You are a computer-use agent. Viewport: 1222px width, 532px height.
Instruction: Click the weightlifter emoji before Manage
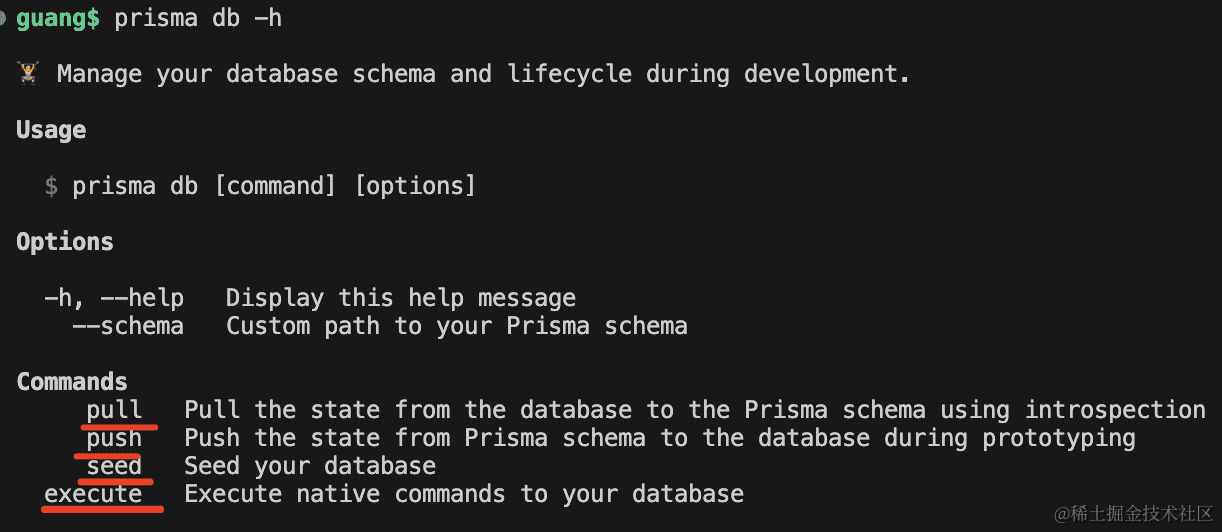tap(28, 73)
